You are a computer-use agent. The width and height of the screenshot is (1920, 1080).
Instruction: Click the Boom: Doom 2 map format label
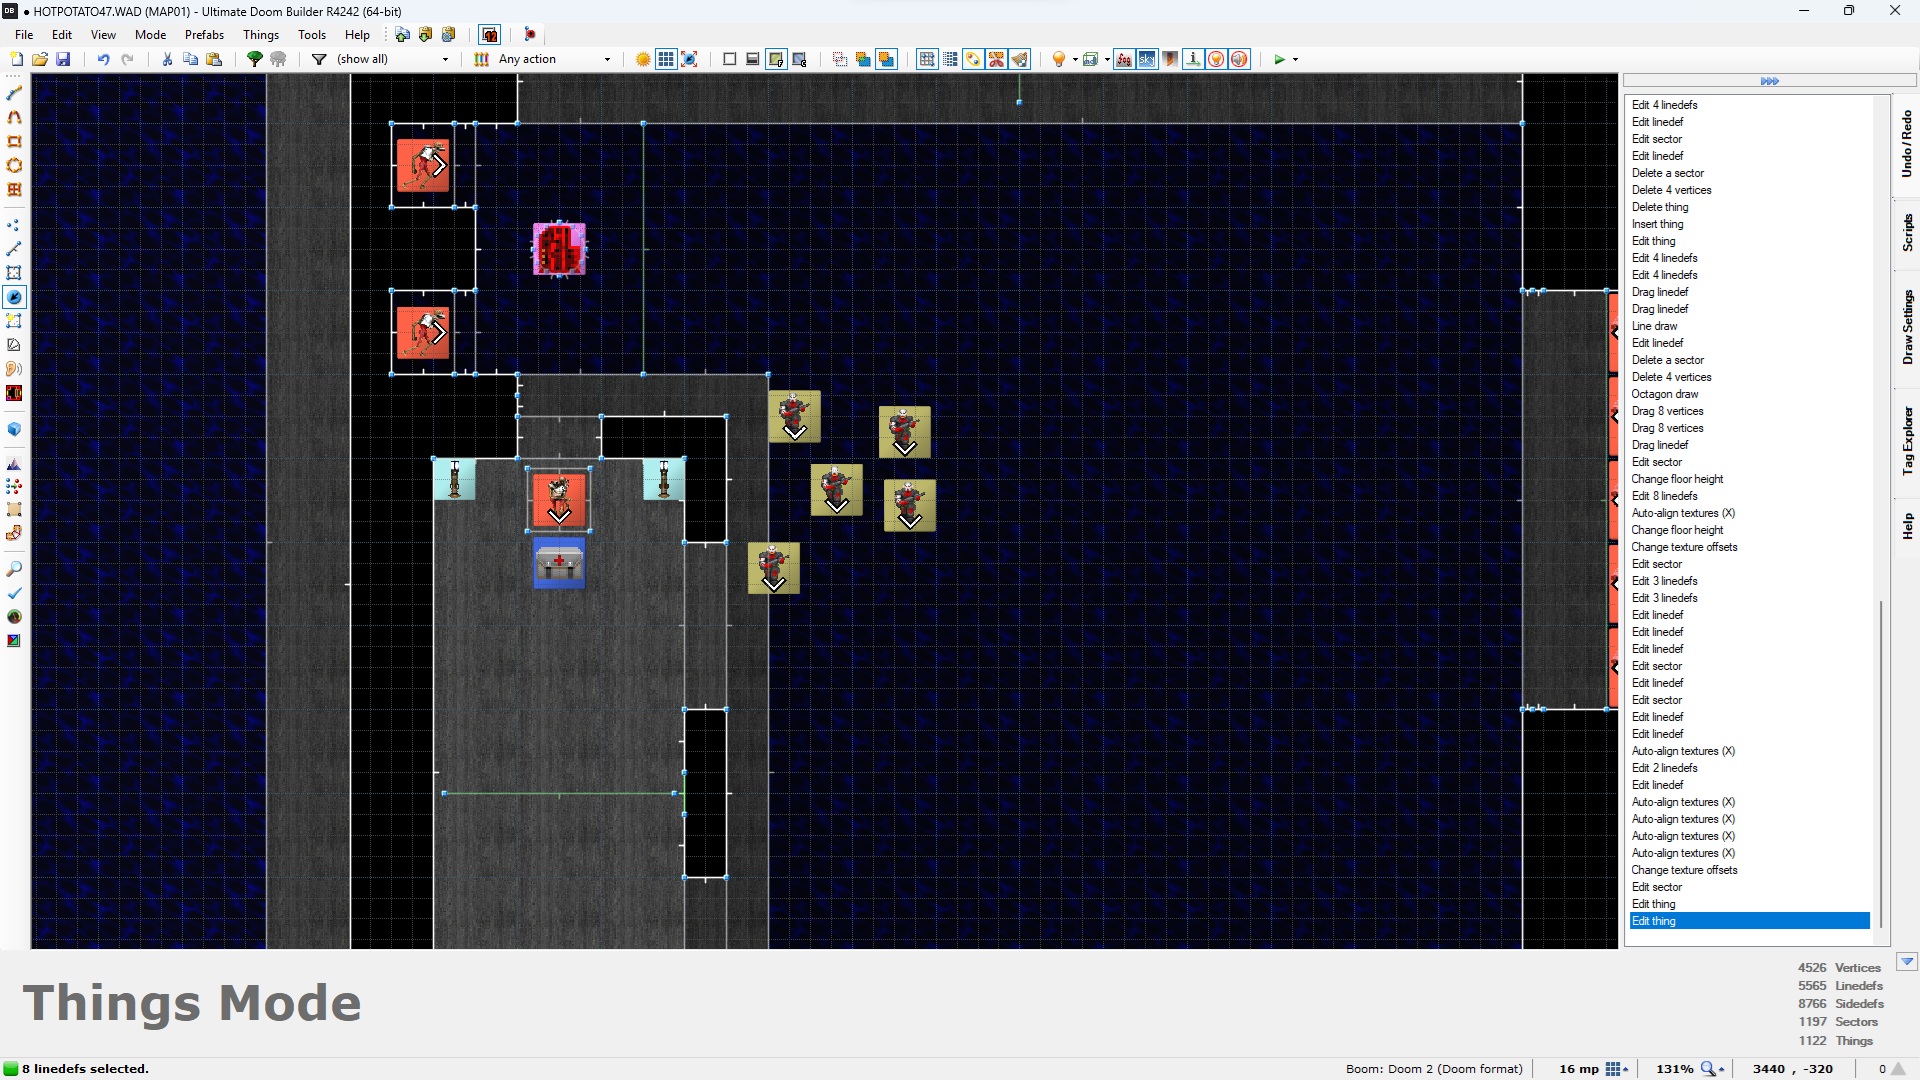1433,1069
